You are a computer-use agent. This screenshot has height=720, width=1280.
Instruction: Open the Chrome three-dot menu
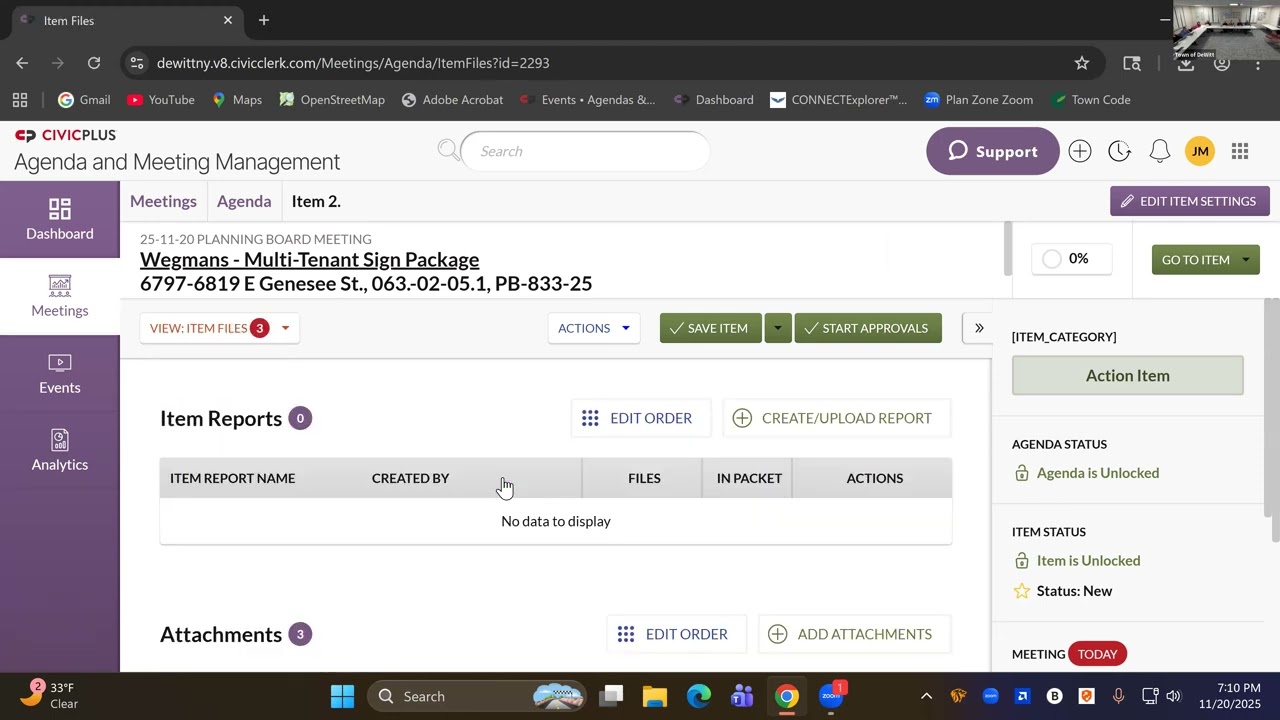point(1258,63)
